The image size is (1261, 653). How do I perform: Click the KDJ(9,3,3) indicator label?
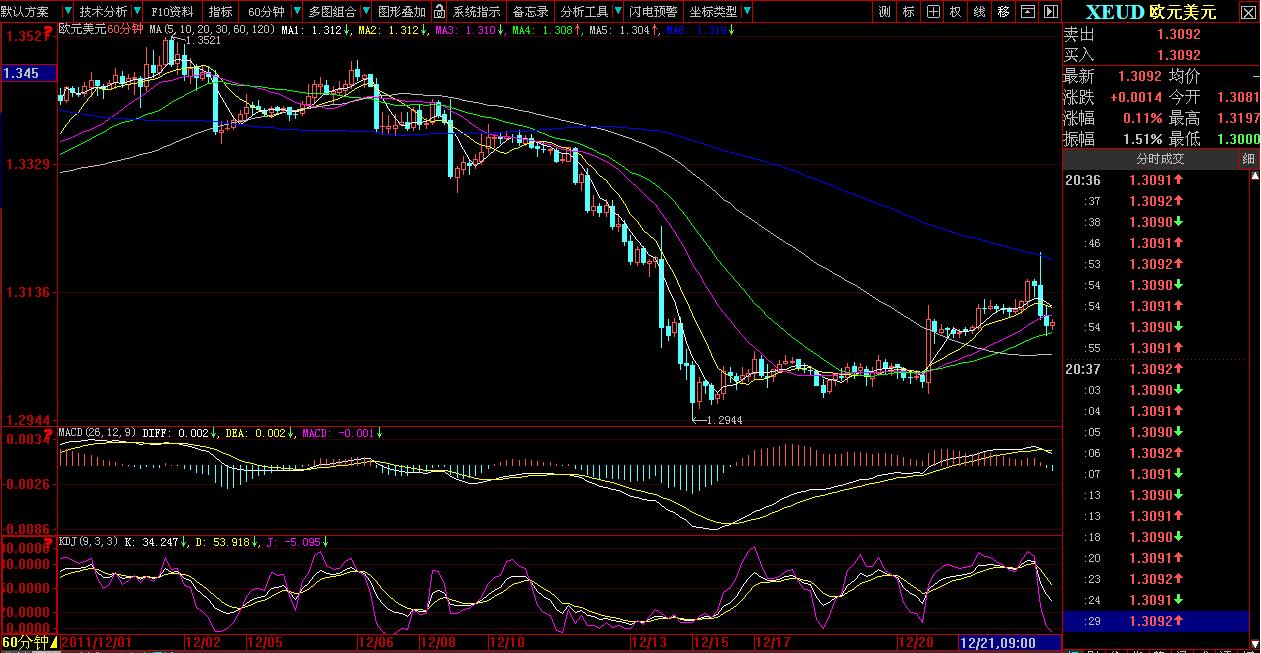tap(88, 541)
